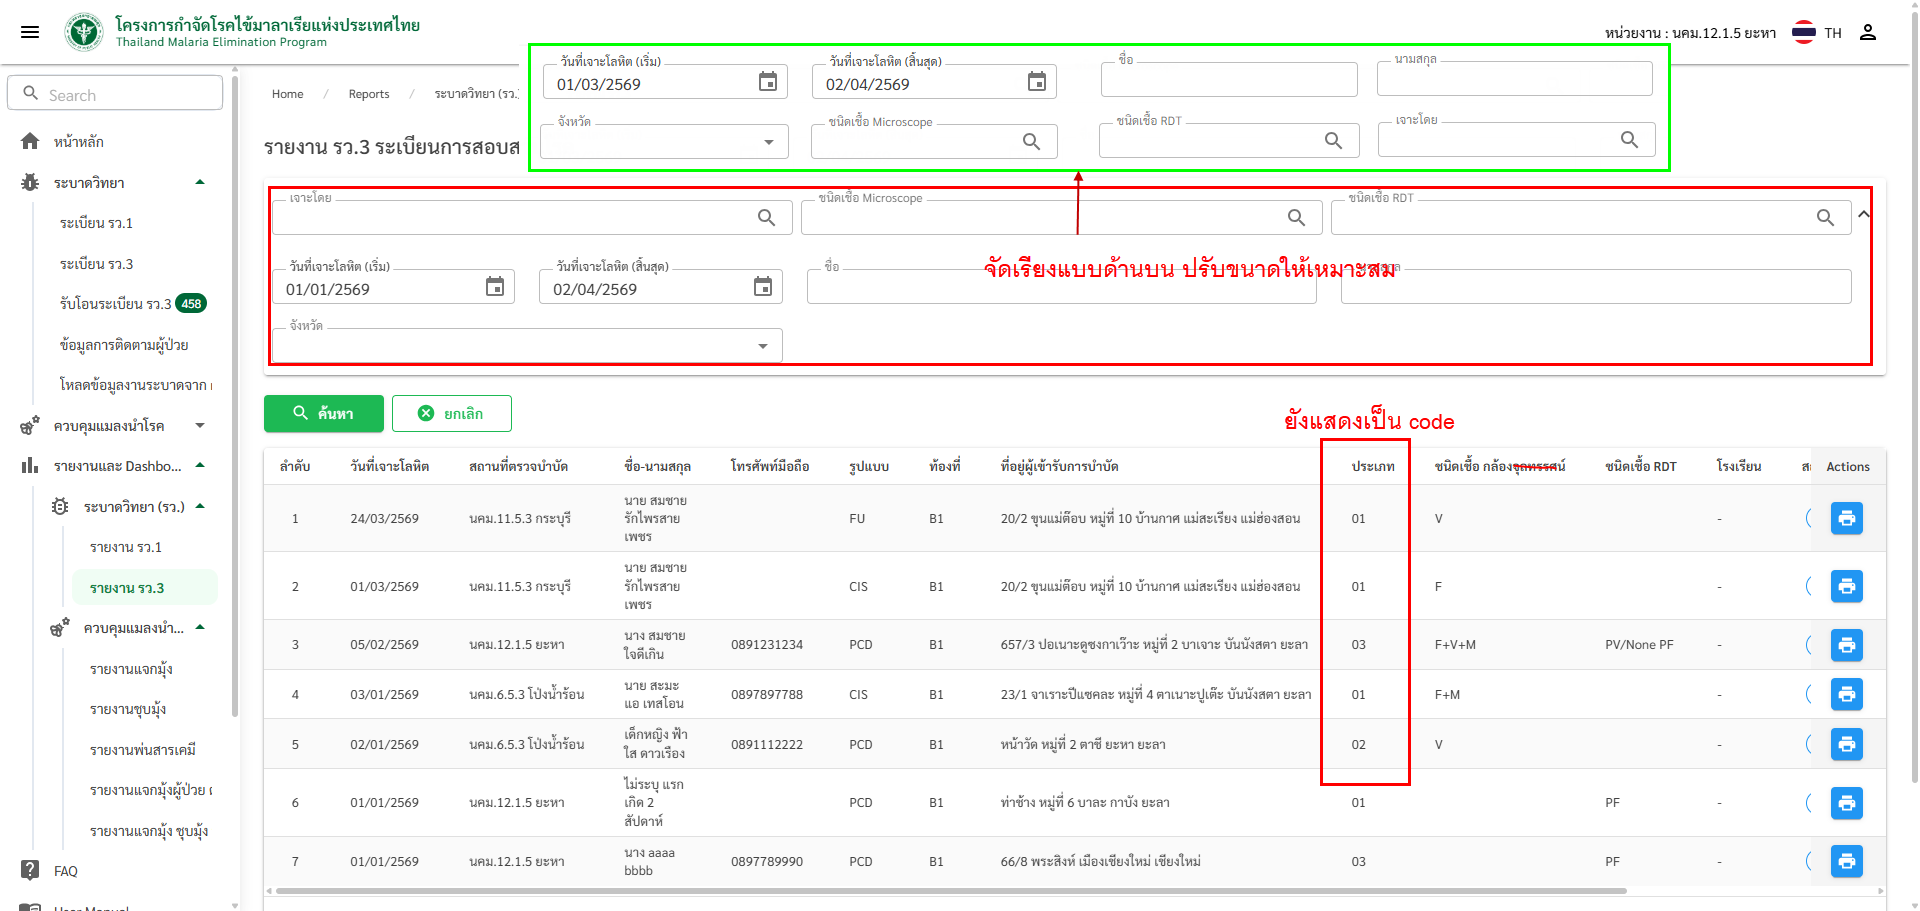This screenshot has height=911, width=1920.
Task: Click print icon for row 5
Action: [1846, 744]
